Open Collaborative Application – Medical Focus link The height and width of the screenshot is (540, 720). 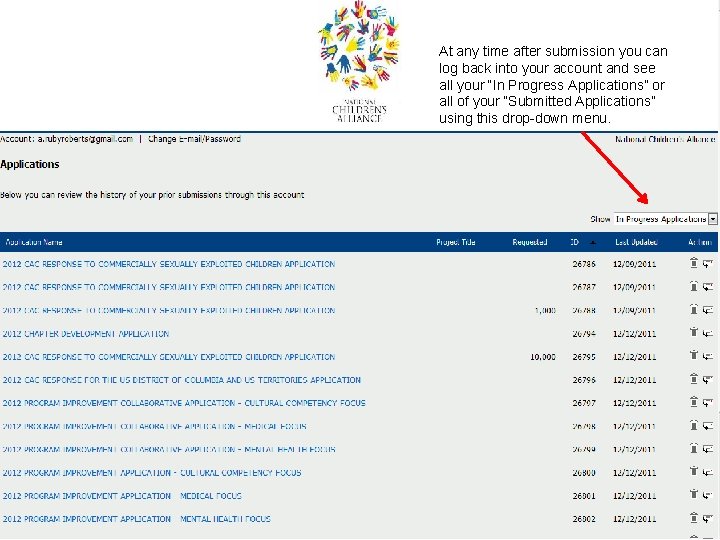pos(154,426)
